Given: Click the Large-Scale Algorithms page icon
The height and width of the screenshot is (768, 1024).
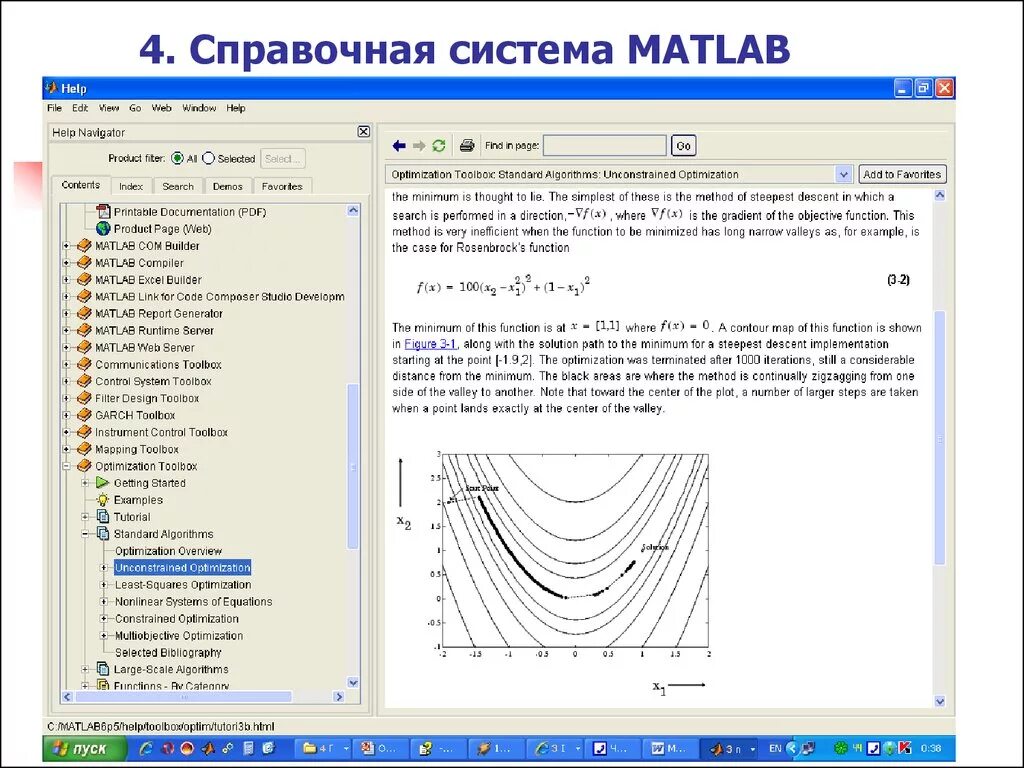Looking at the screenshot, I should (103, 669).
